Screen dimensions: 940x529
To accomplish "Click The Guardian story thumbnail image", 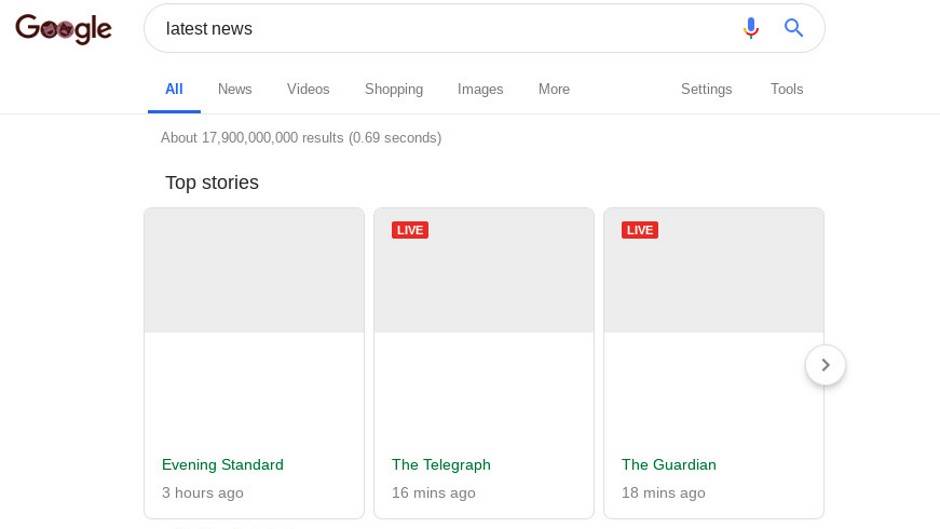I will tap(714, 281).
